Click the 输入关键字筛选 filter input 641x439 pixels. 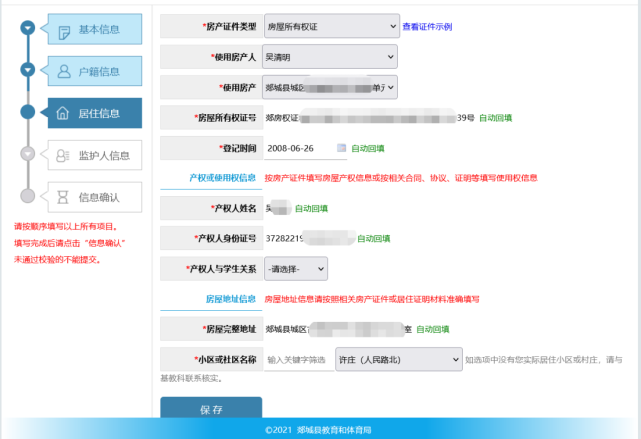tap(299, 360)
